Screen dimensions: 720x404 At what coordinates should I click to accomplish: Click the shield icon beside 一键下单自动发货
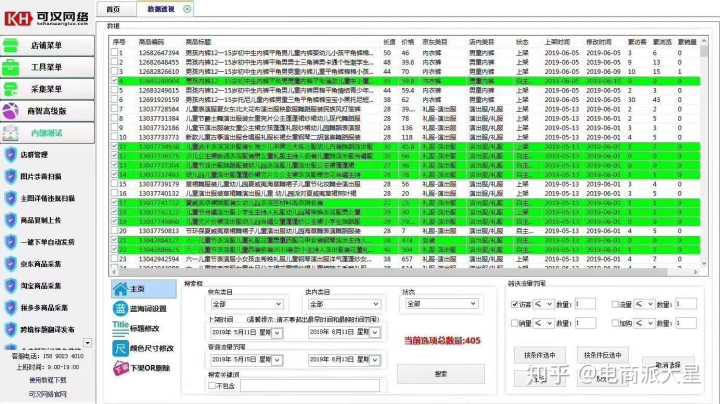(11, 242)
